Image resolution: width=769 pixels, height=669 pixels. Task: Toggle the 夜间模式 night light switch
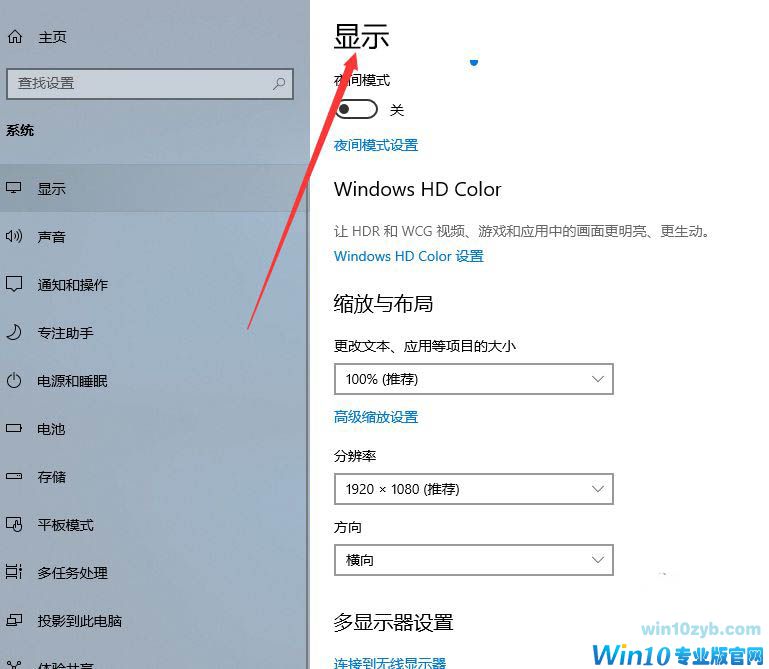[x=357, y=109]
